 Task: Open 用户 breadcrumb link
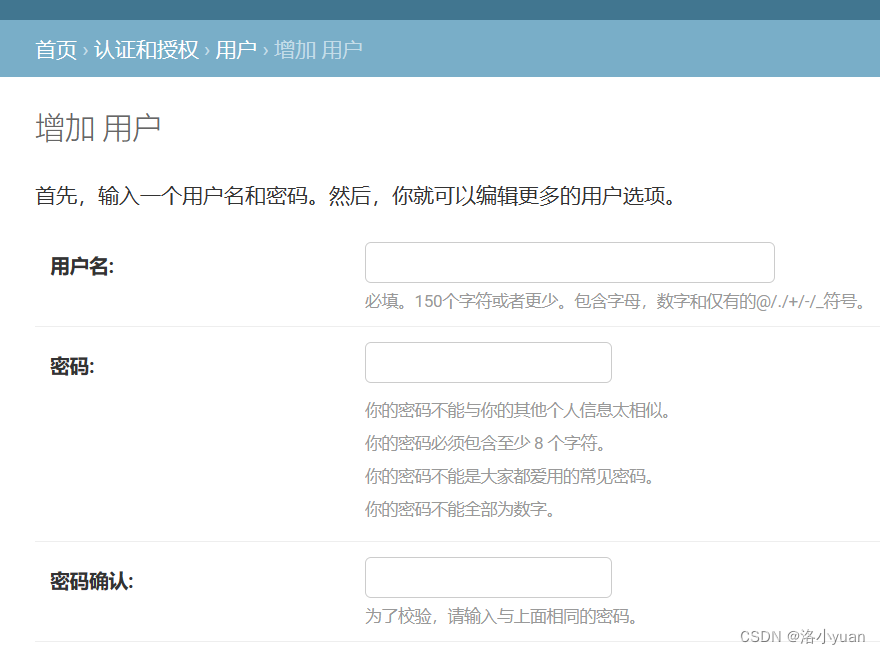tap(236, 50)
